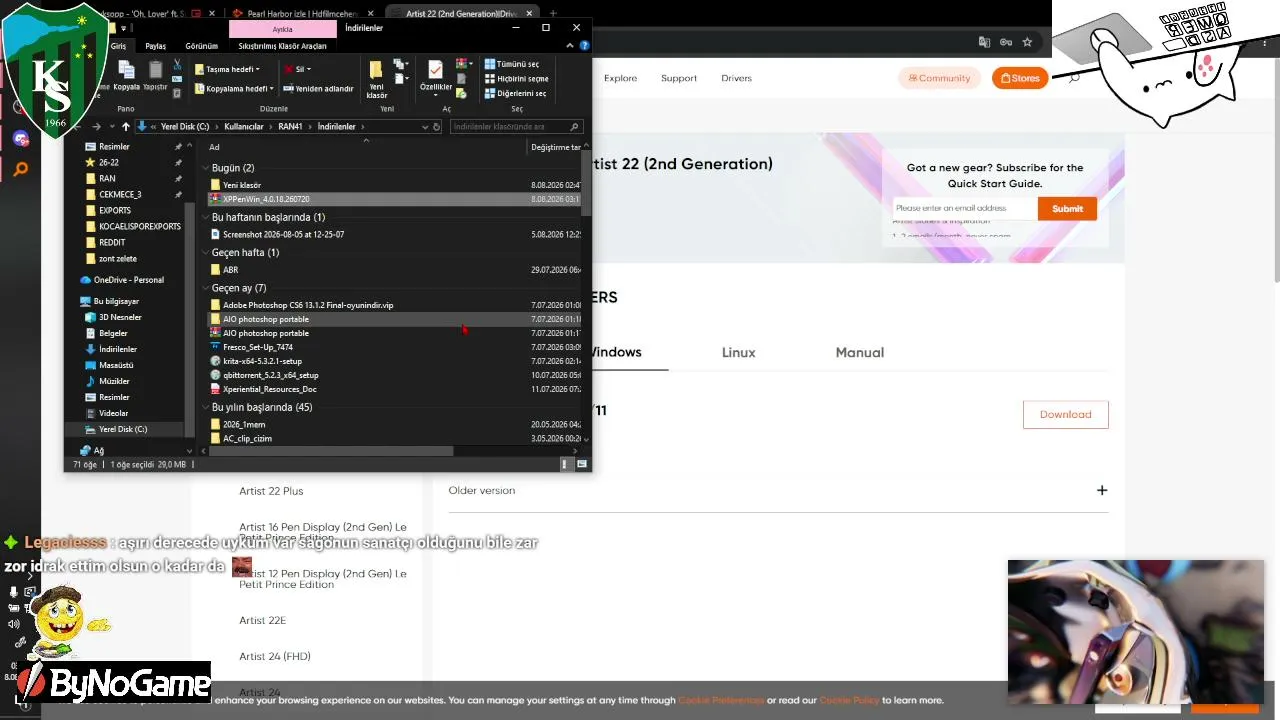Open the website search magnifier icon
Viewport: 1280px width, 720px height.
(1074, 78)
